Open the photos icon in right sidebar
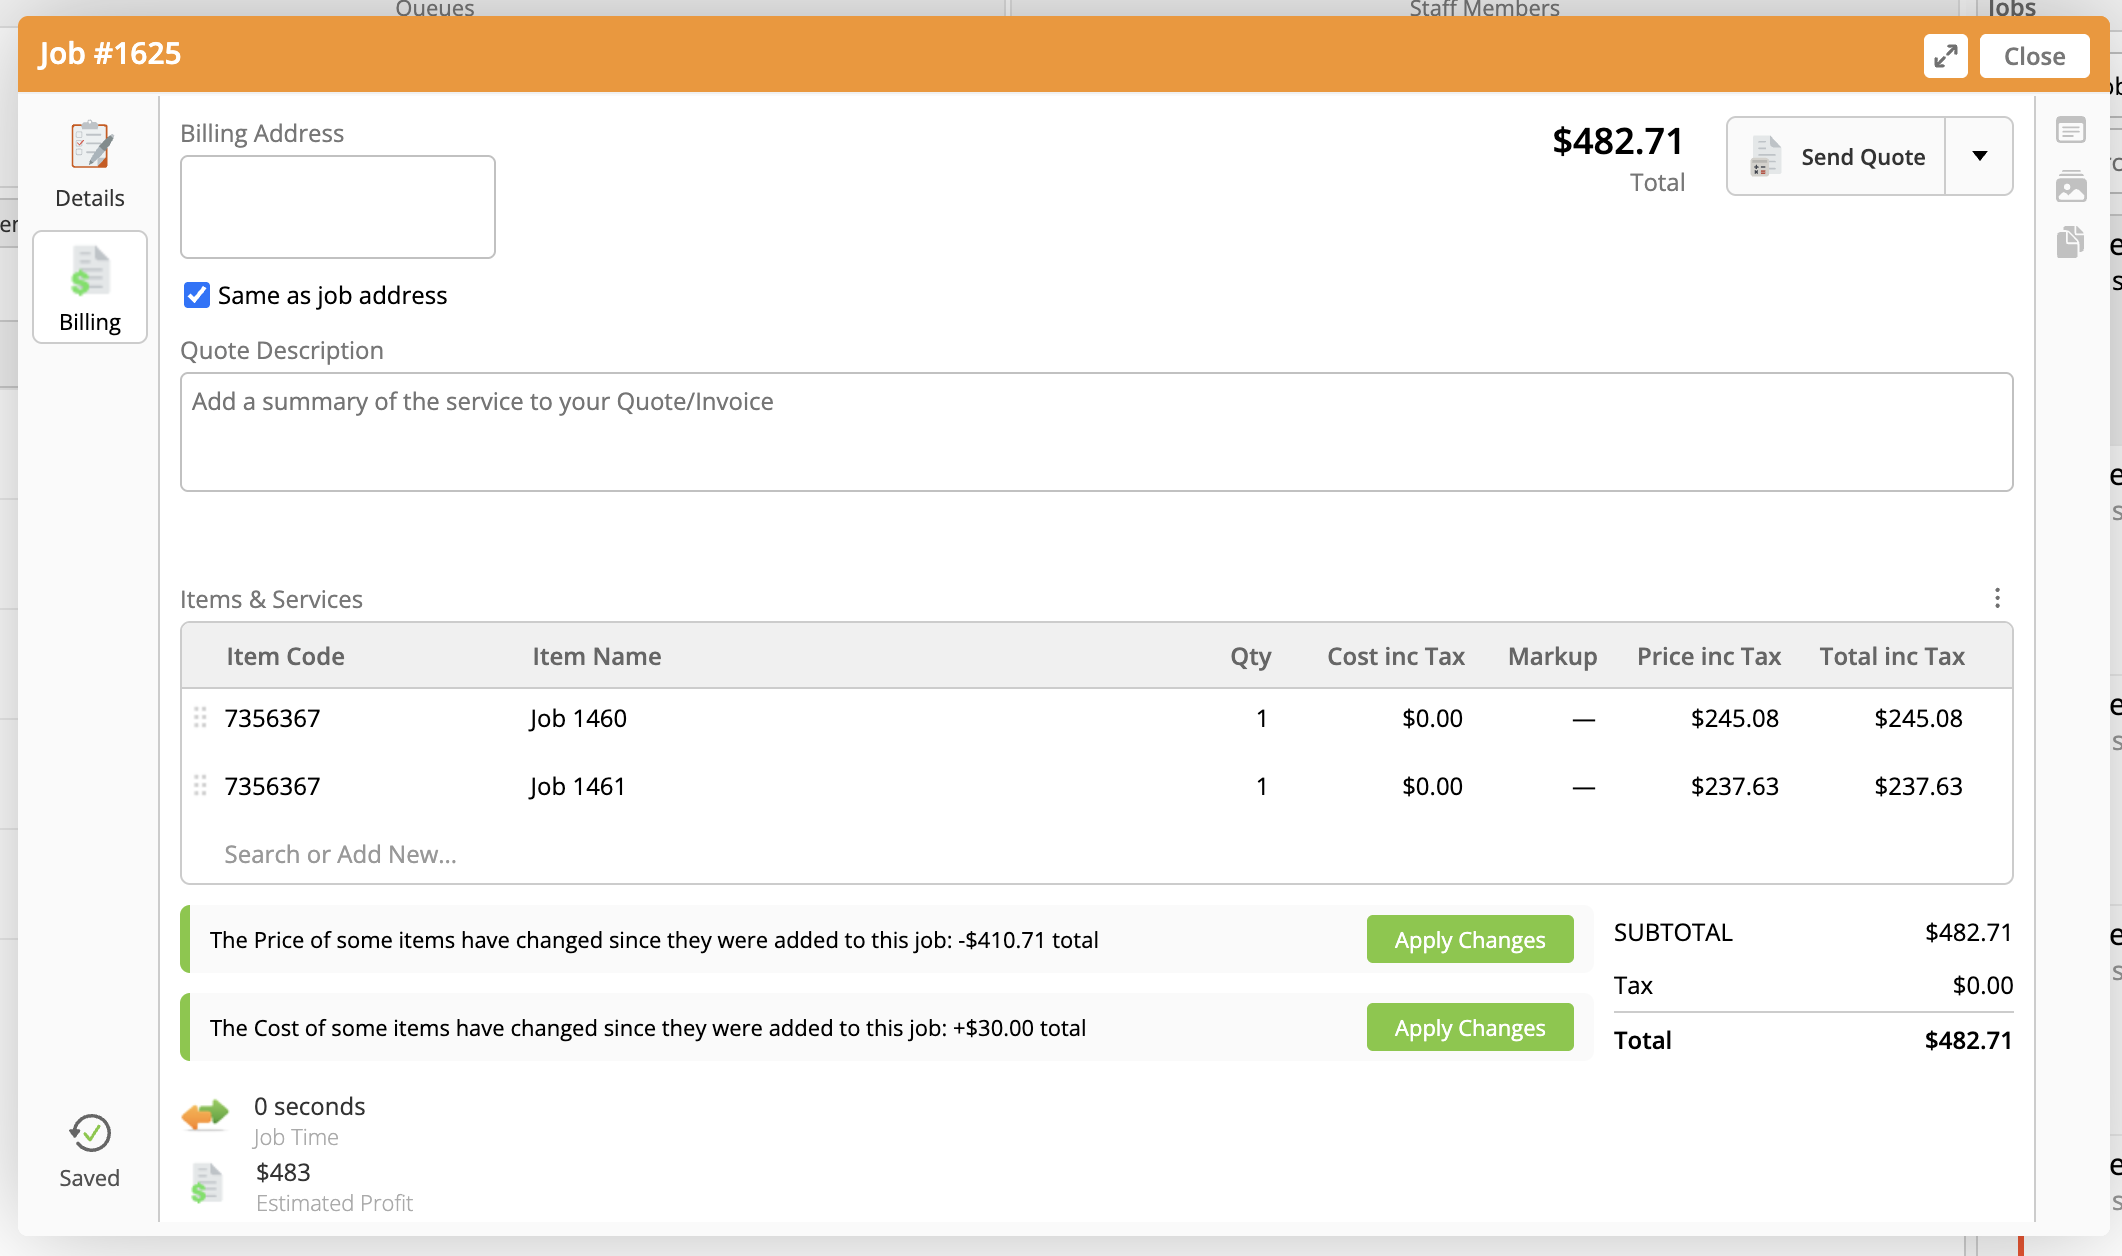Viewport: 2122px width, 1256px height. (x=2071, y=186)
